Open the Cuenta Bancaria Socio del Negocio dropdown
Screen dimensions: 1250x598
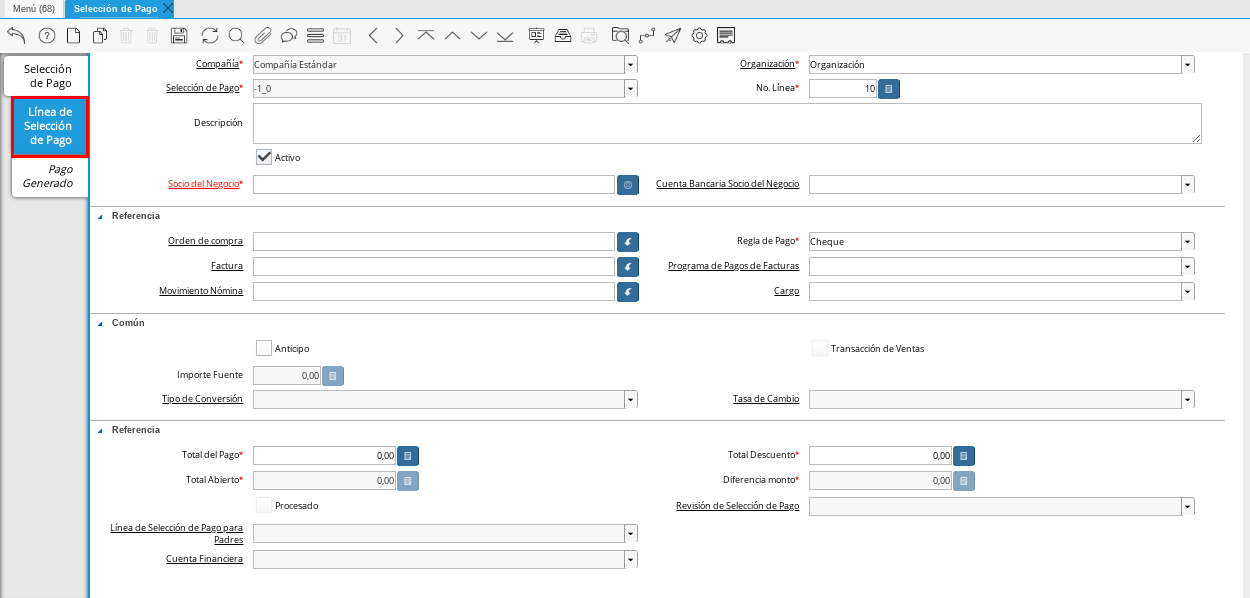[x=1187, y=184]
